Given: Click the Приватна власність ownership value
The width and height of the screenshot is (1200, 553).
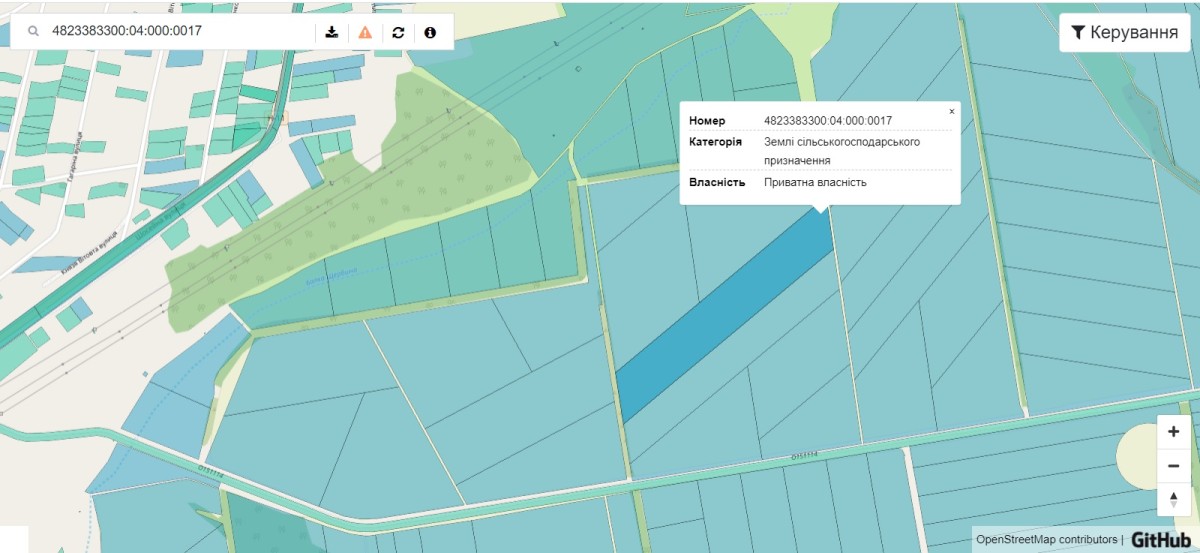Looking at the screenshot, I should click(815, 183).
